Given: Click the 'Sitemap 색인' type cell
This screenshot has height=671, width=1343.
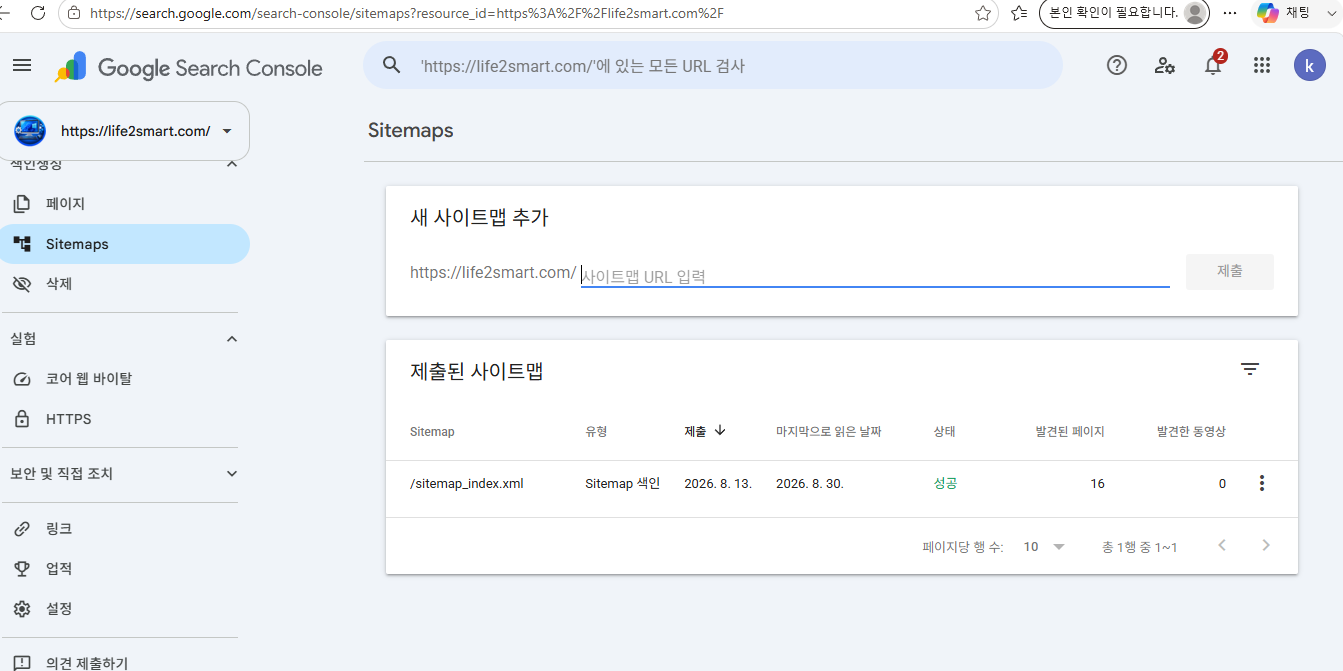Looking at the screenshot, I should tap(623, 484).
